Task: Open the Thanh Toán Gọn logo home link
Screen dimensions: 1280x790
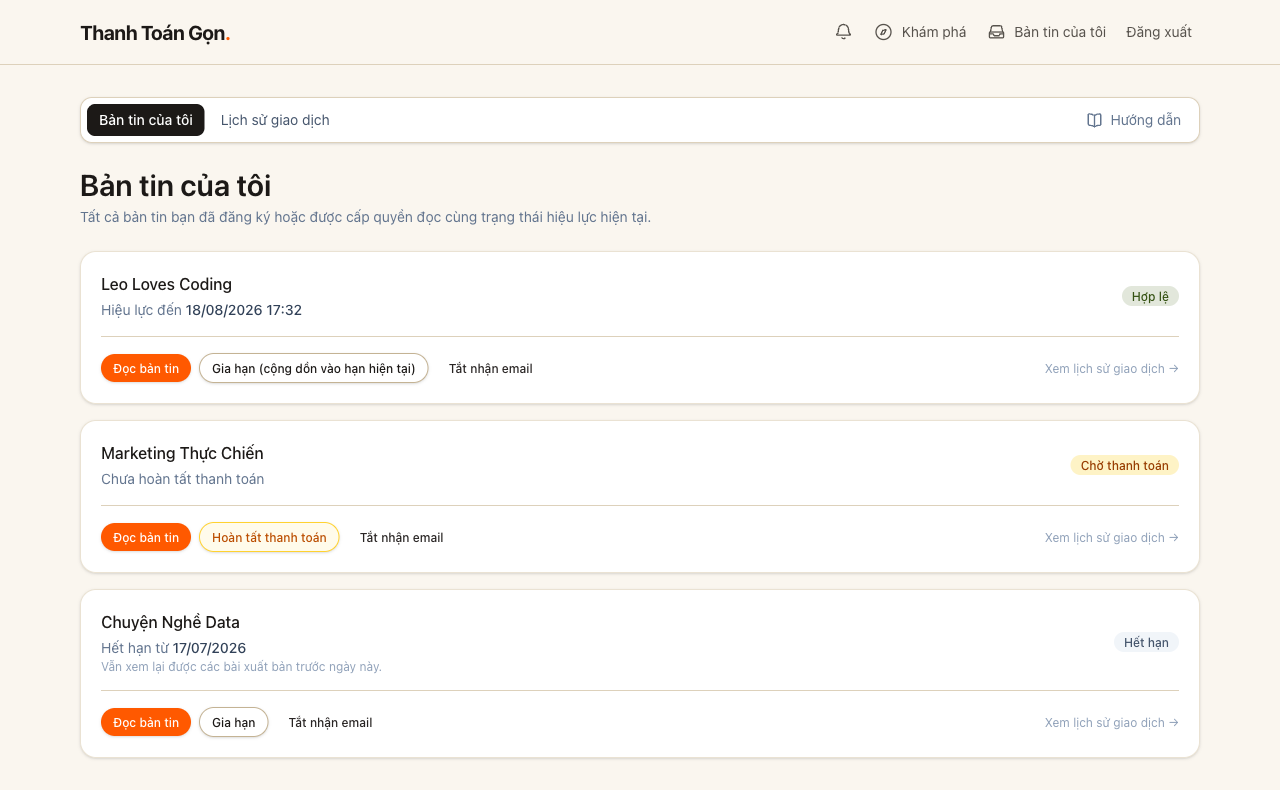Action: (x=155, y=33)
